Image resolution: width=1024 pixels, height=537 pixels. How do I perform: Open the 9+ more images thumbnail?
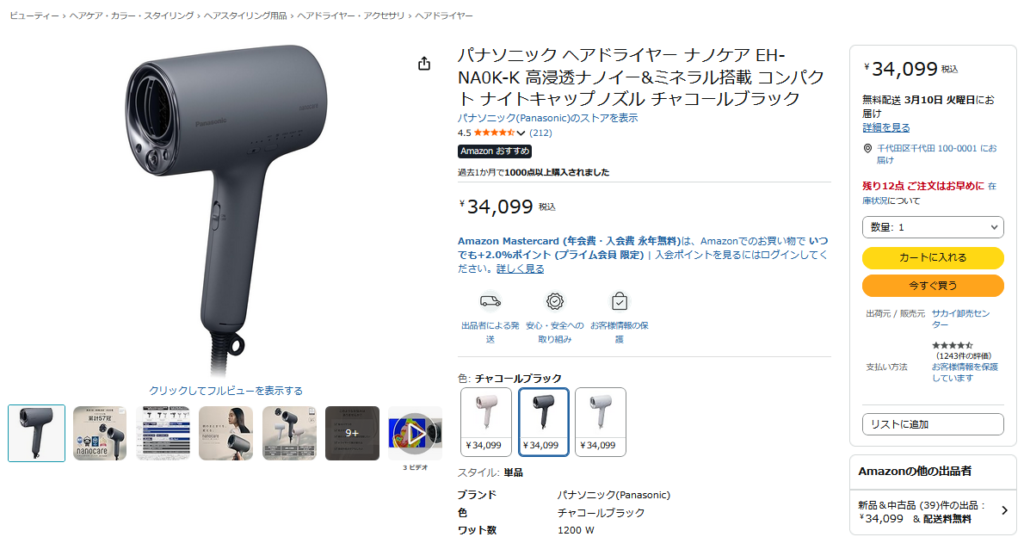pyautogui.click(x=352, y=433)
